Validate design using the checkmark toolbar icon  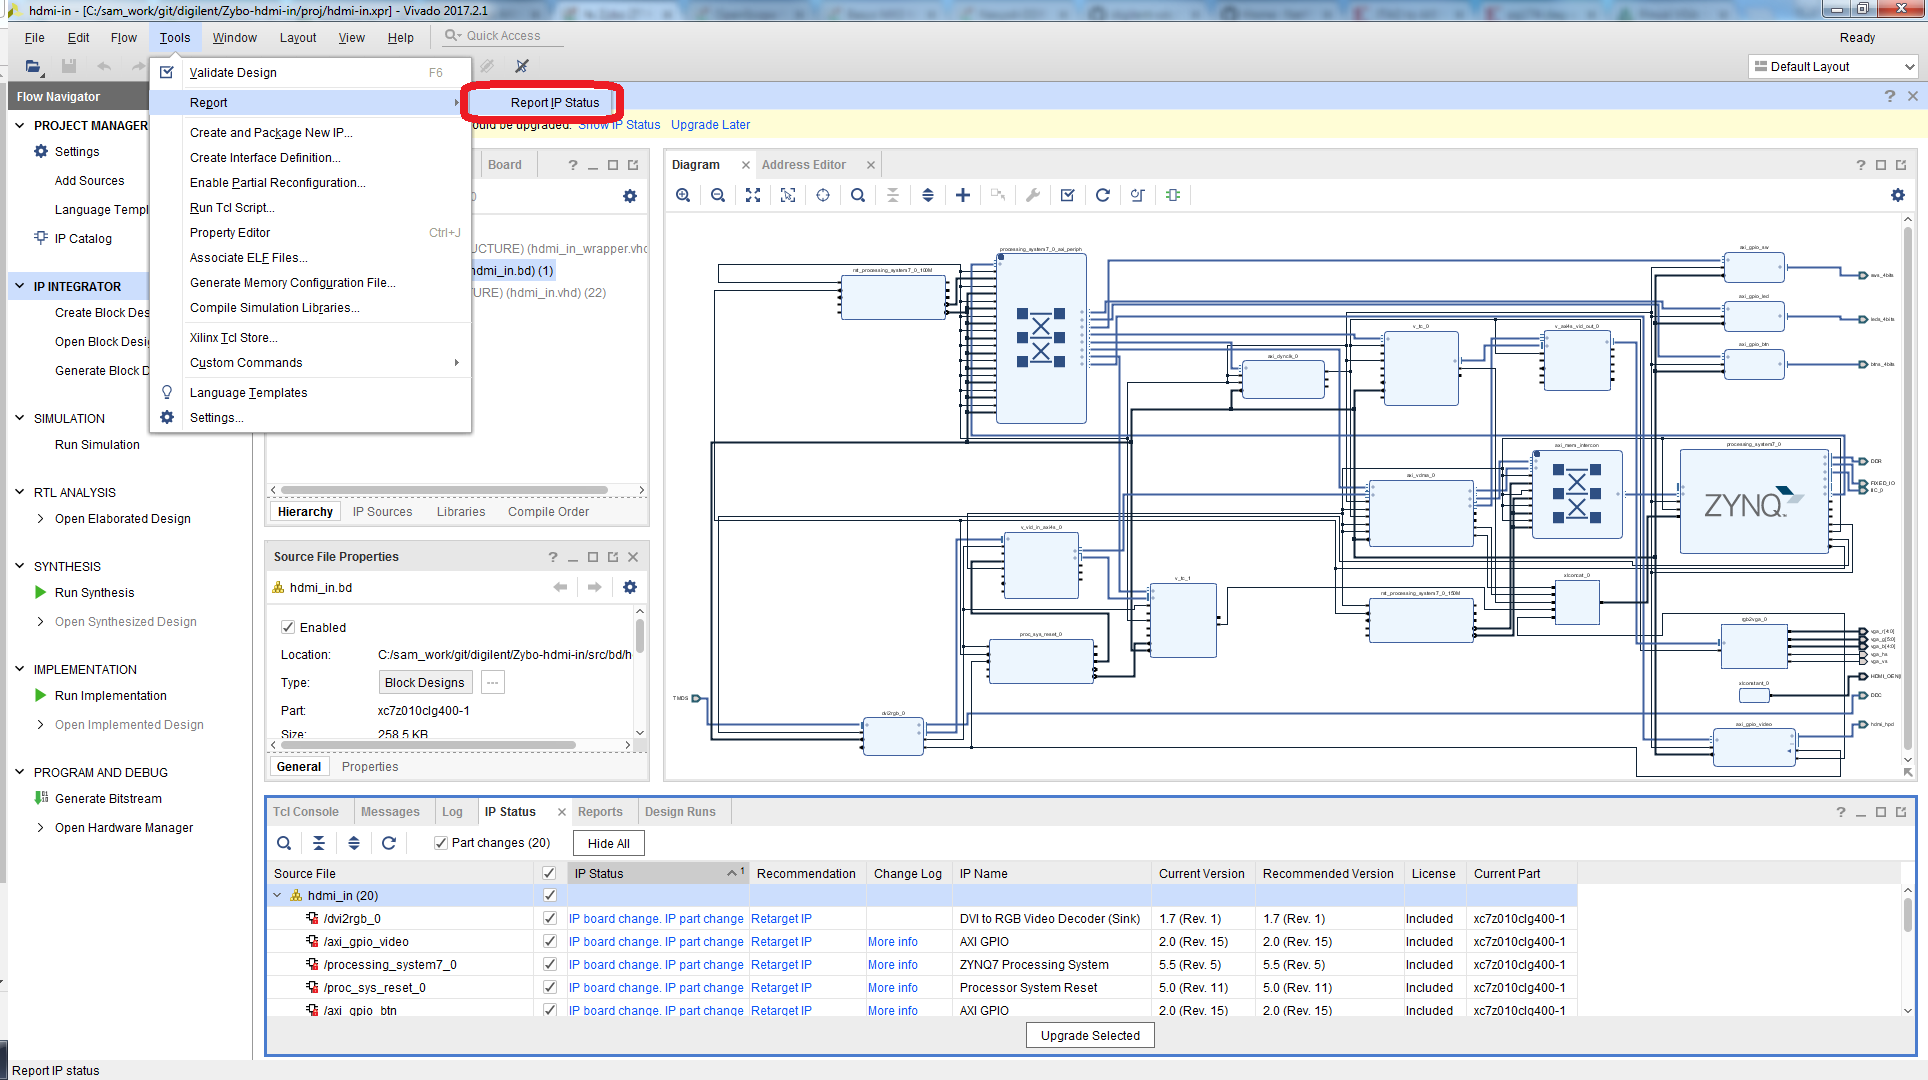pyautogui.click(x=1068, y=195)
